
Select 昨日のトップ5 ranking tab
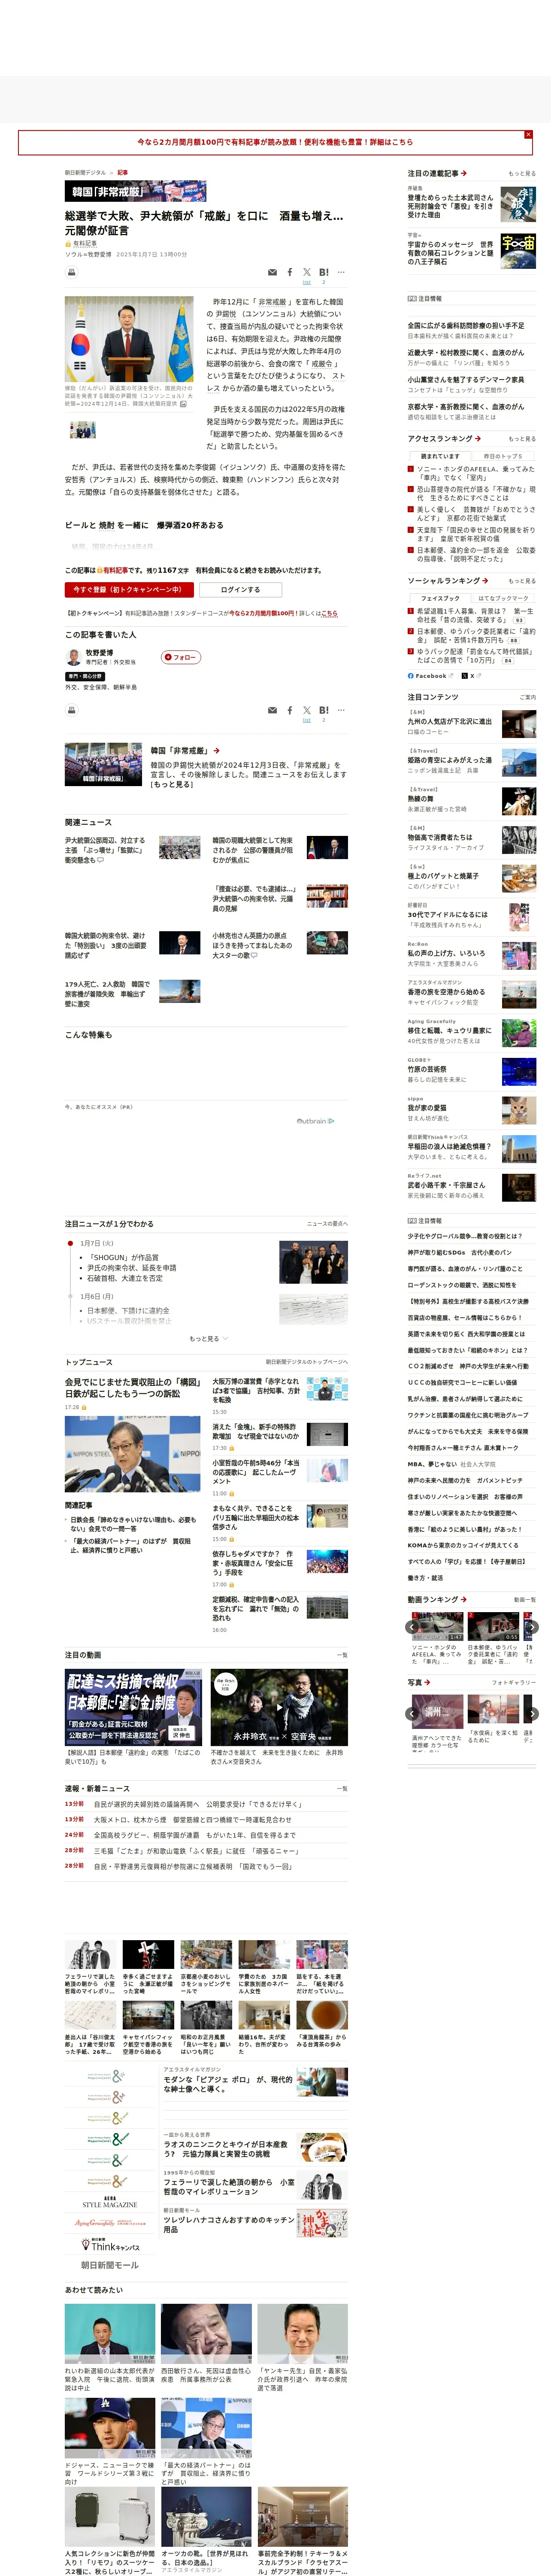tap(503, 456)
